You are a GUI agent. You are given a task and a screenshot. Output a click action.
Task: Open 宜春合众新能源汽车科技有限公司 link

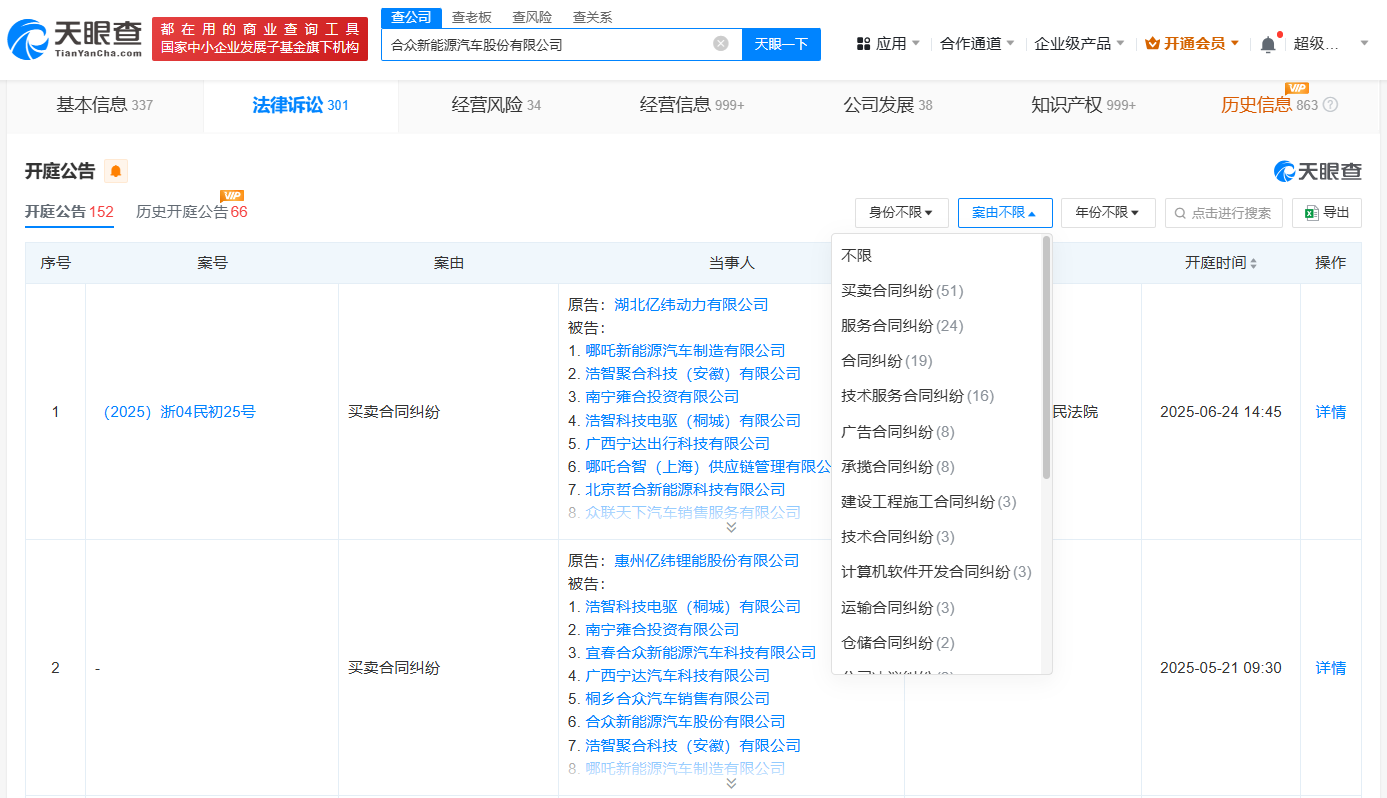[701, 653]
